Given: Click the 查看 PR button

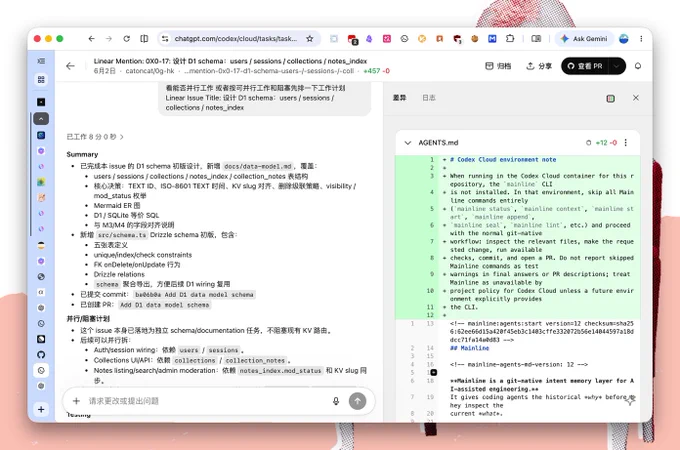Looking at the screenshot, I should point(585,66).
